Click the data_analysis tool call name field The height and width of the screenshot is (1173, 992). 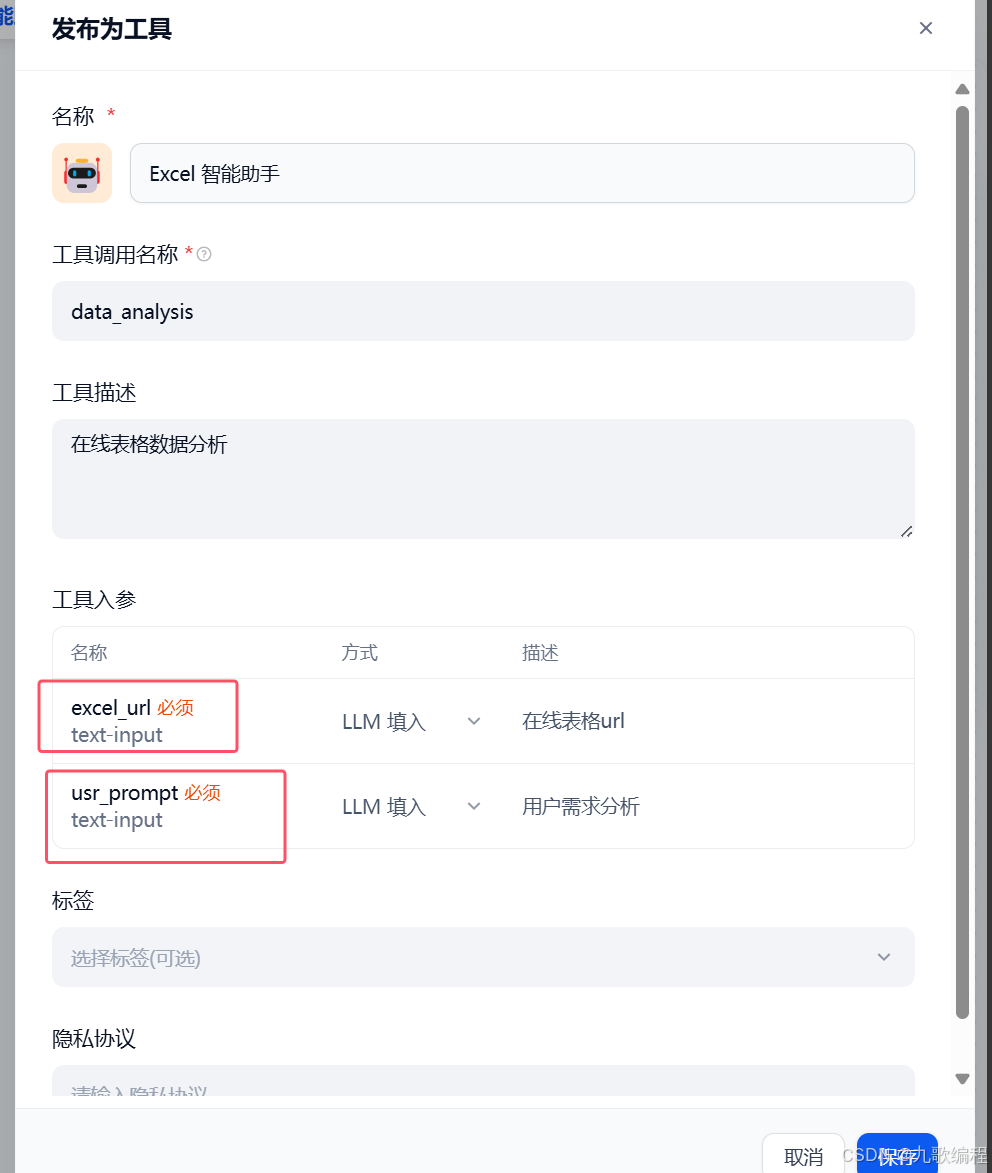[483, 311]
